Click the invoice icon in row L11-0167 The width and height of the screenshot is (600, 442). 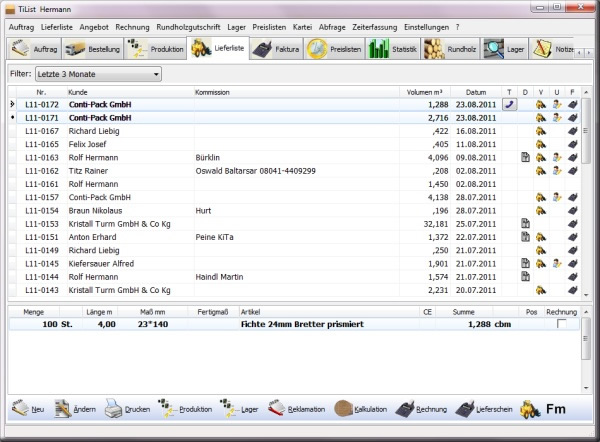coord(572,131)
